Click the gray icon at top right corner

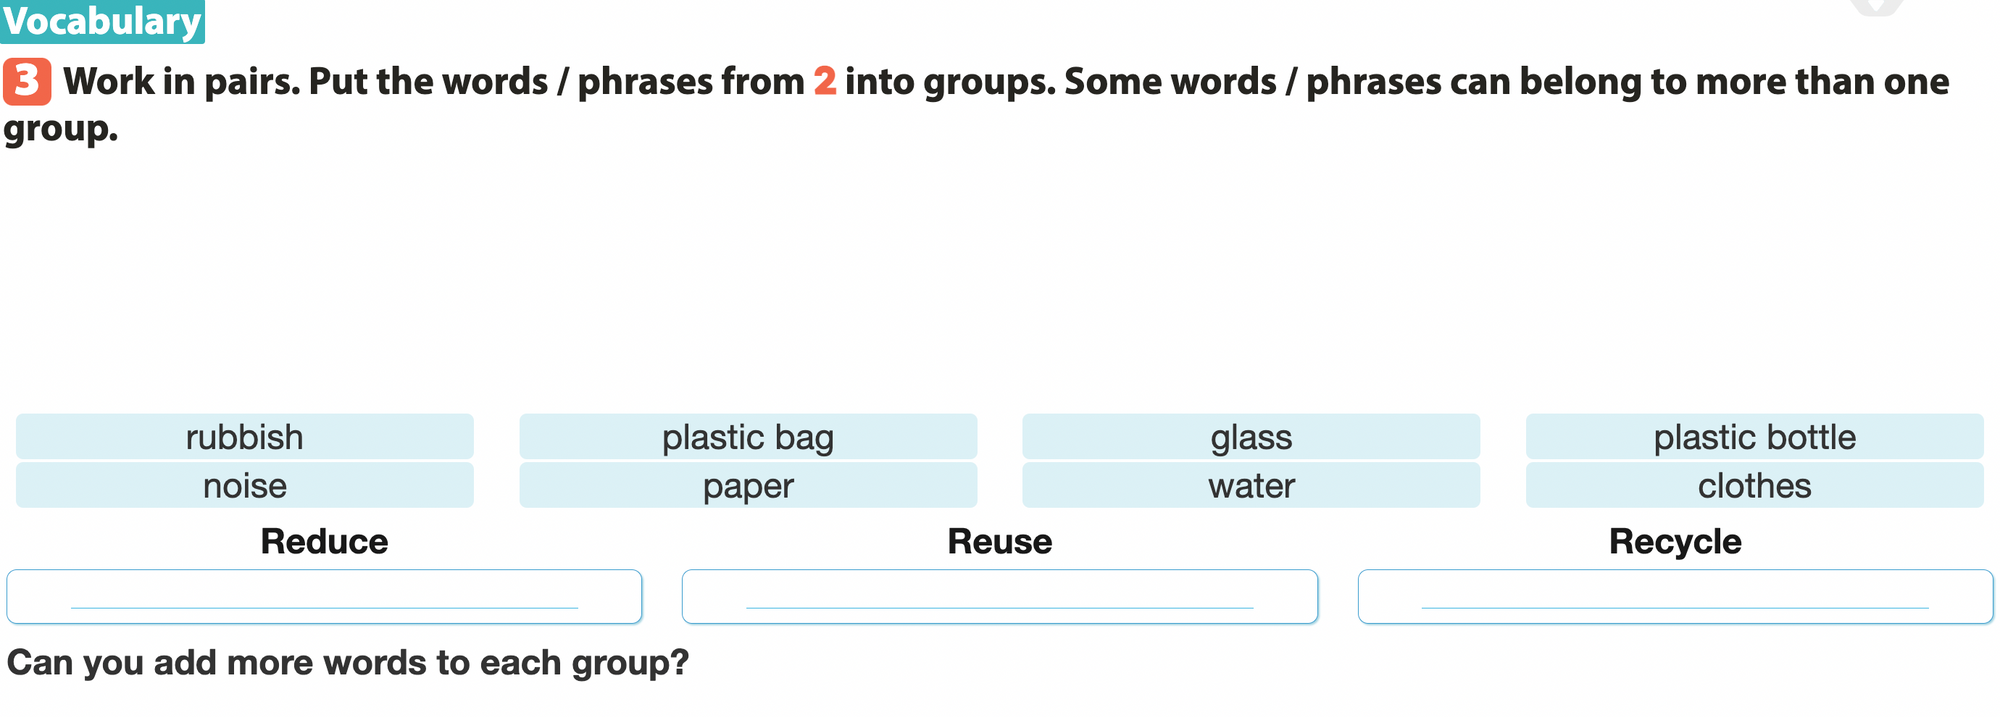point(1876,6)
